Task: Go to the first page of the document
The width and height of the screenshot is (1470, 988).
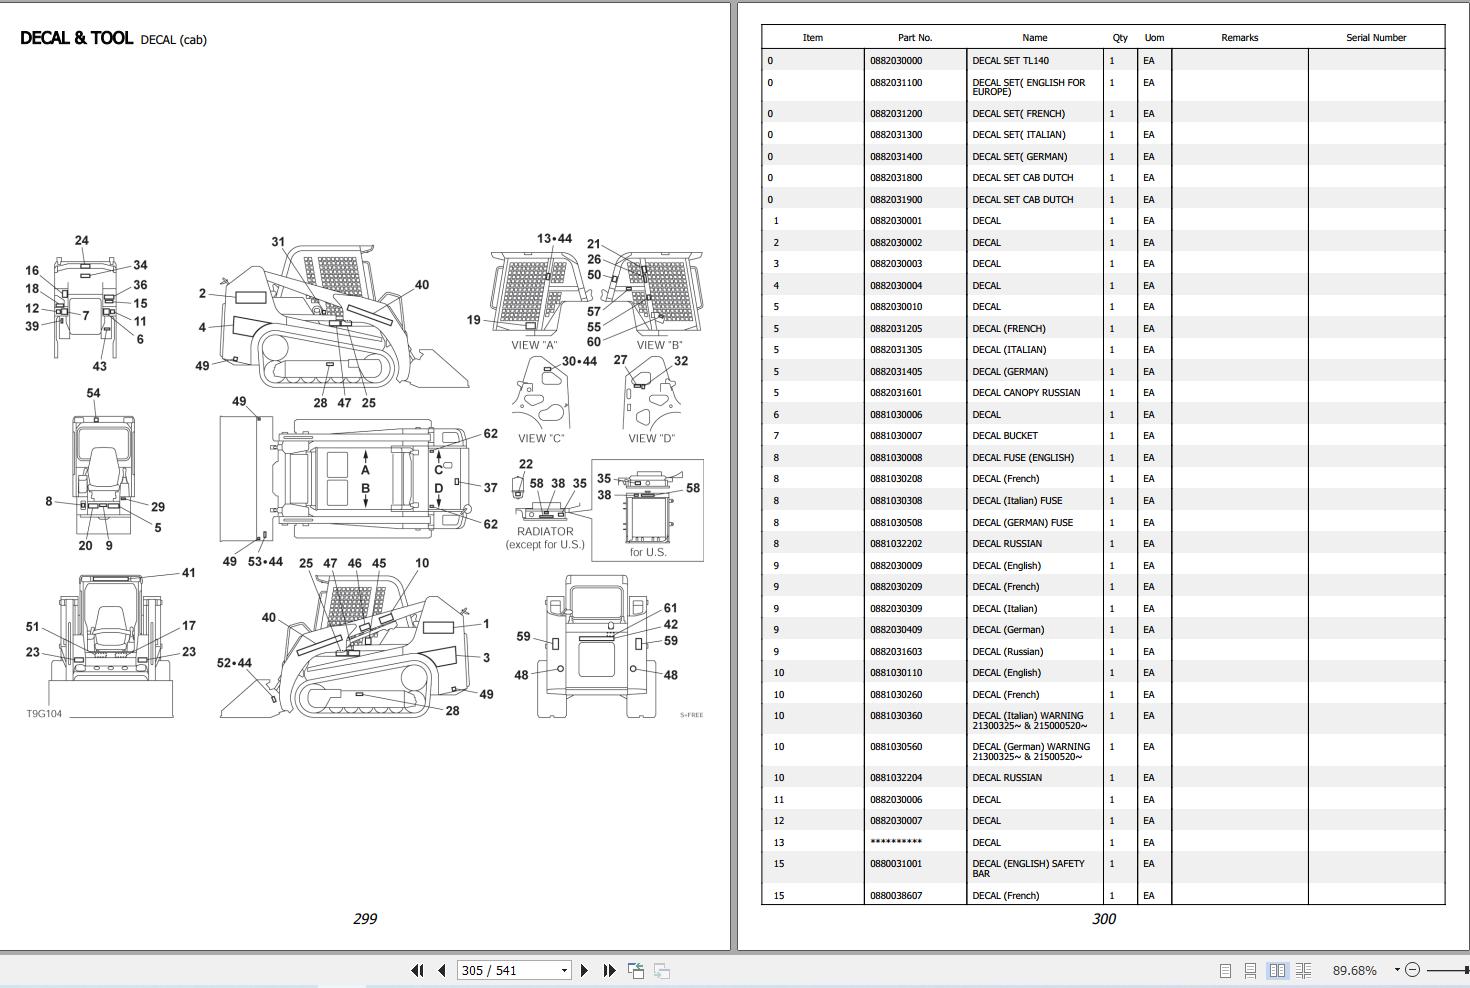Action: (417, 970)
